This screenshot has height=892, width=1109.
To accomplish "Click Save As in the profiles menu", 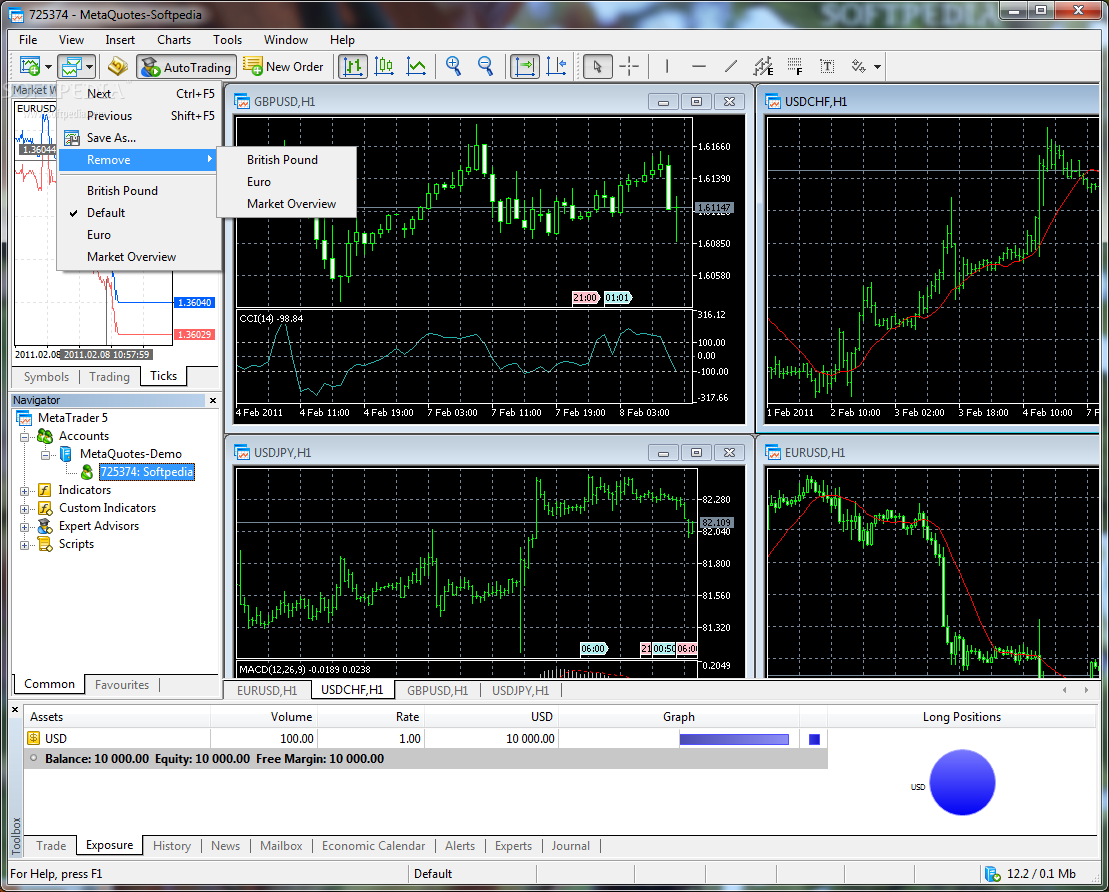I will pos(140,138).
